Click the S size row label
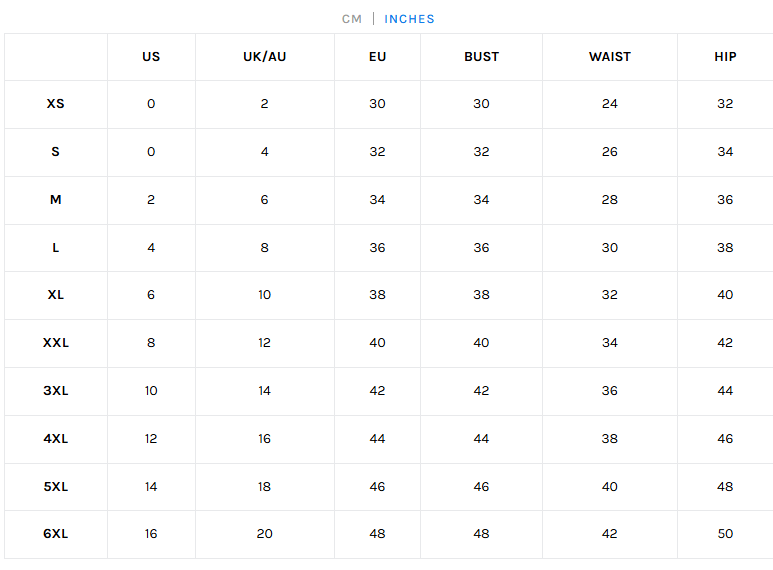The image size is (773, 570). pos(55,152)
